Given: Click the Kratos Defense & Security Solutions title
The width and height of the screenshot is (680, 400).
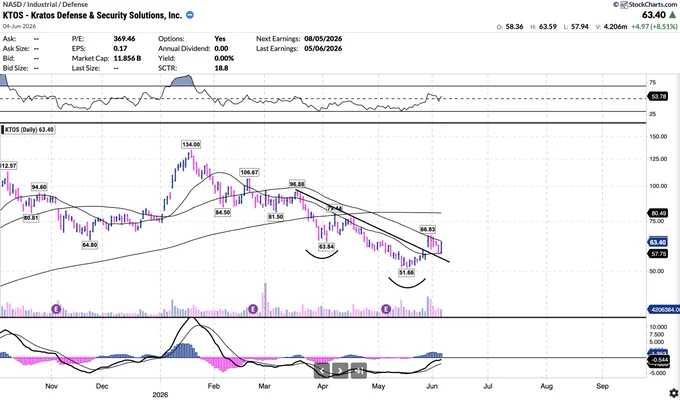Looking at the screenshot, I should (92, 15).
